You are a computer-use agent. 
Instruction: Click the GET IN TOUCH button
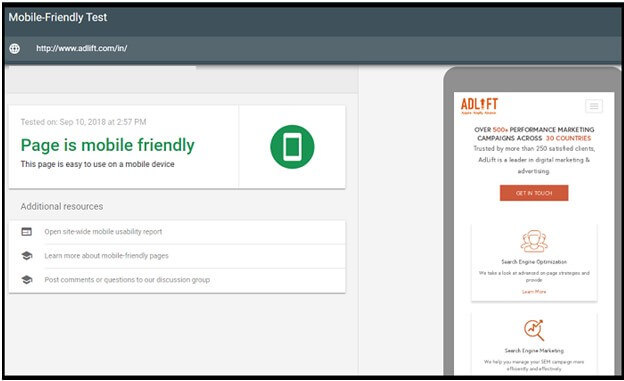[x=534, y=193]
